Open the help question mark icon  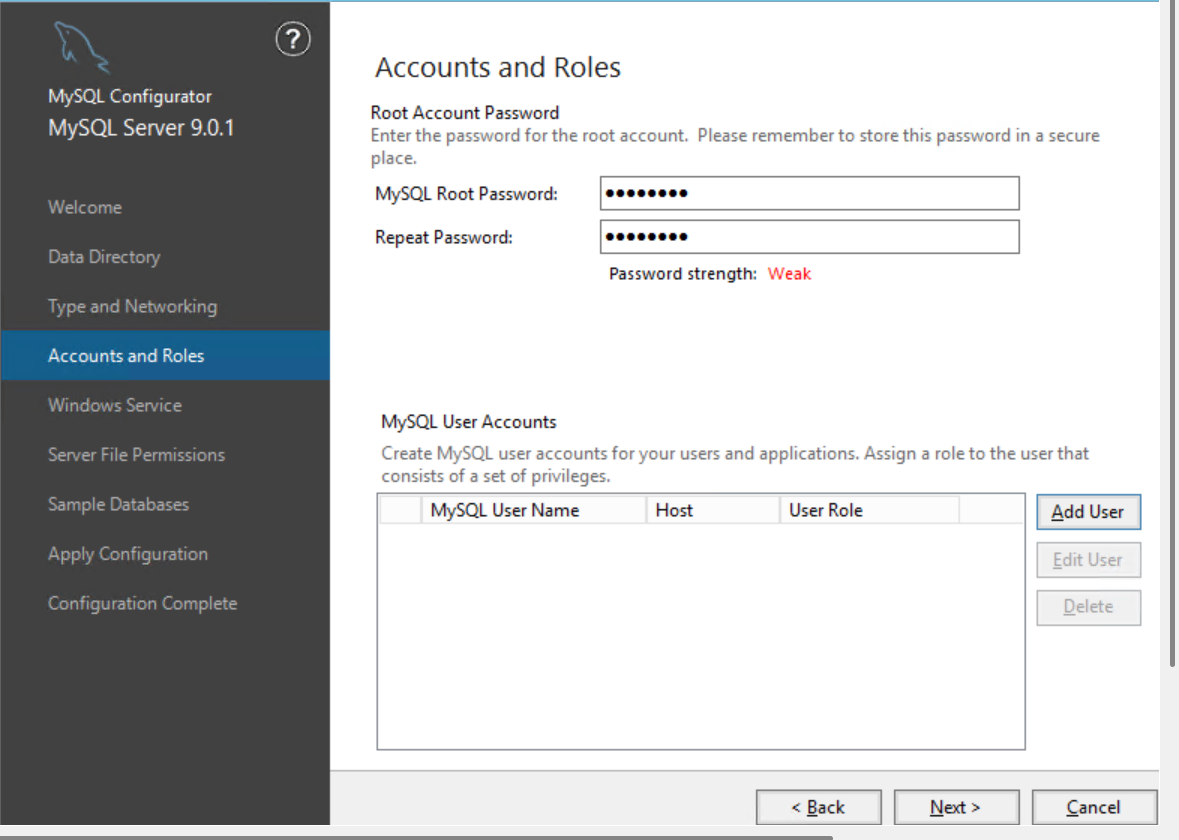pos(292,39)
